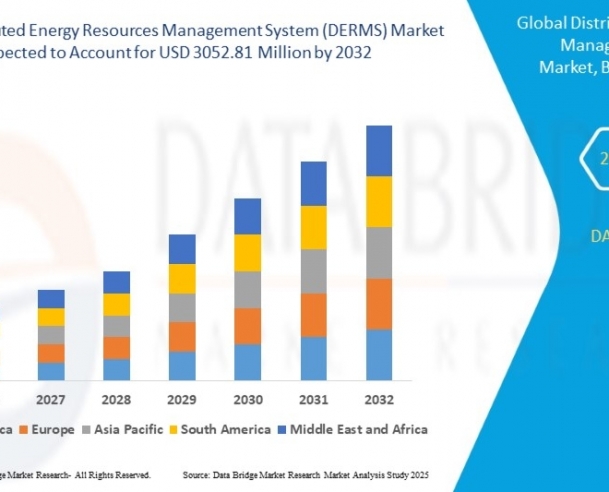The width and height of the screenshot is (609, 492).
Task: Click the 2027 axis label
Action: [x=51, y=400]
